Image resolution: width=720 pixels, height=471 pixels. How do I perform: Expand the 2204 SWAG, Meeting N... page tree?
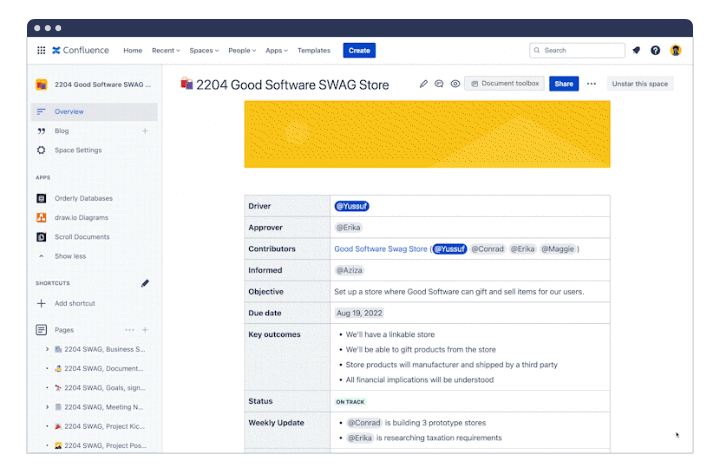click(47, 407)
